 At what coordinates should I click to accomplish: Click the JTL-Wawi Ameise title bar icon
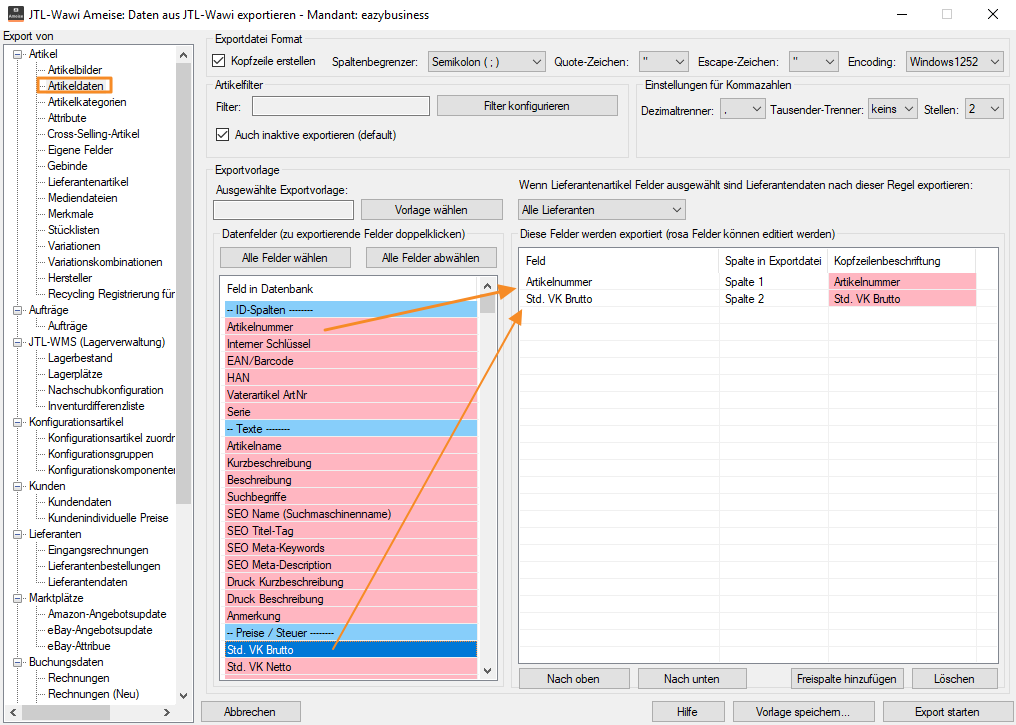coord(15,14)
